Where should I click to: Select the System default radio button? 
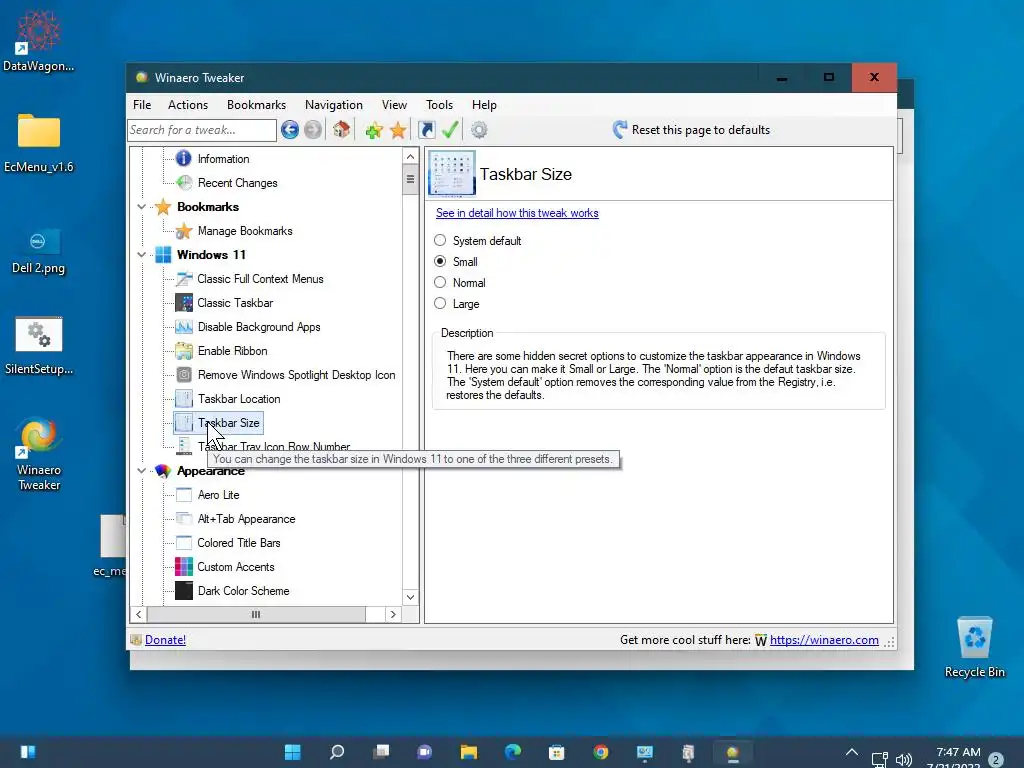440,240
